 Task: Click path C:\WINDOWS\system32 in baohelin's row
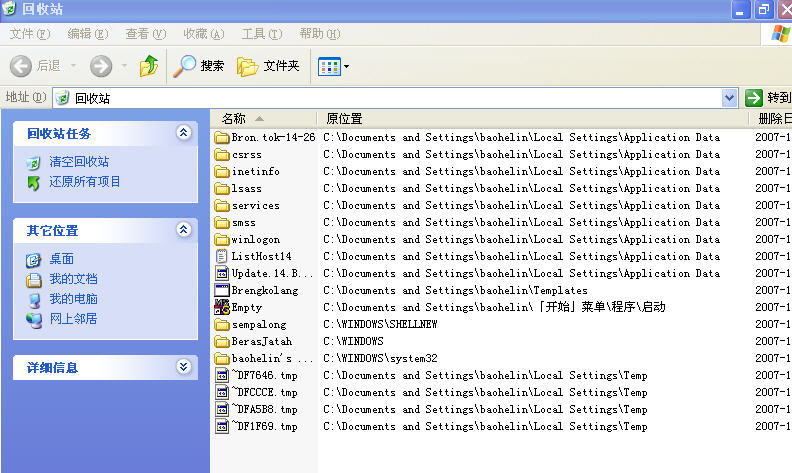380,358
